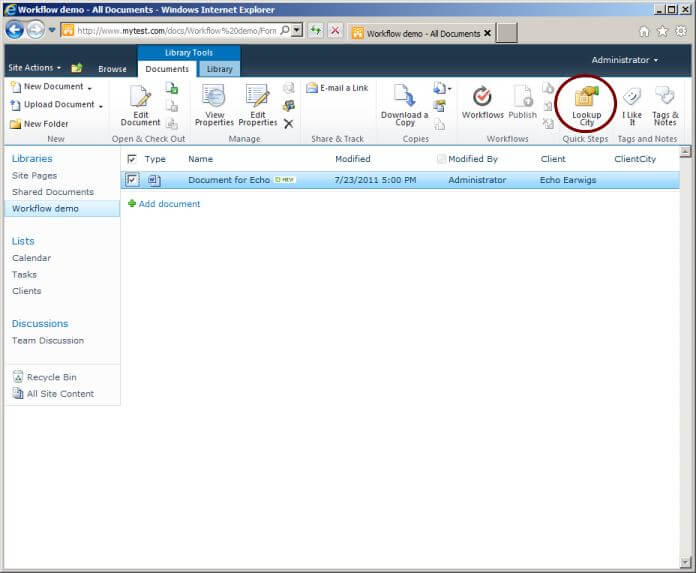696x573 pixels.
Task: Click the Document Permissions icon in Manage
Action: [x=289, y=106]
